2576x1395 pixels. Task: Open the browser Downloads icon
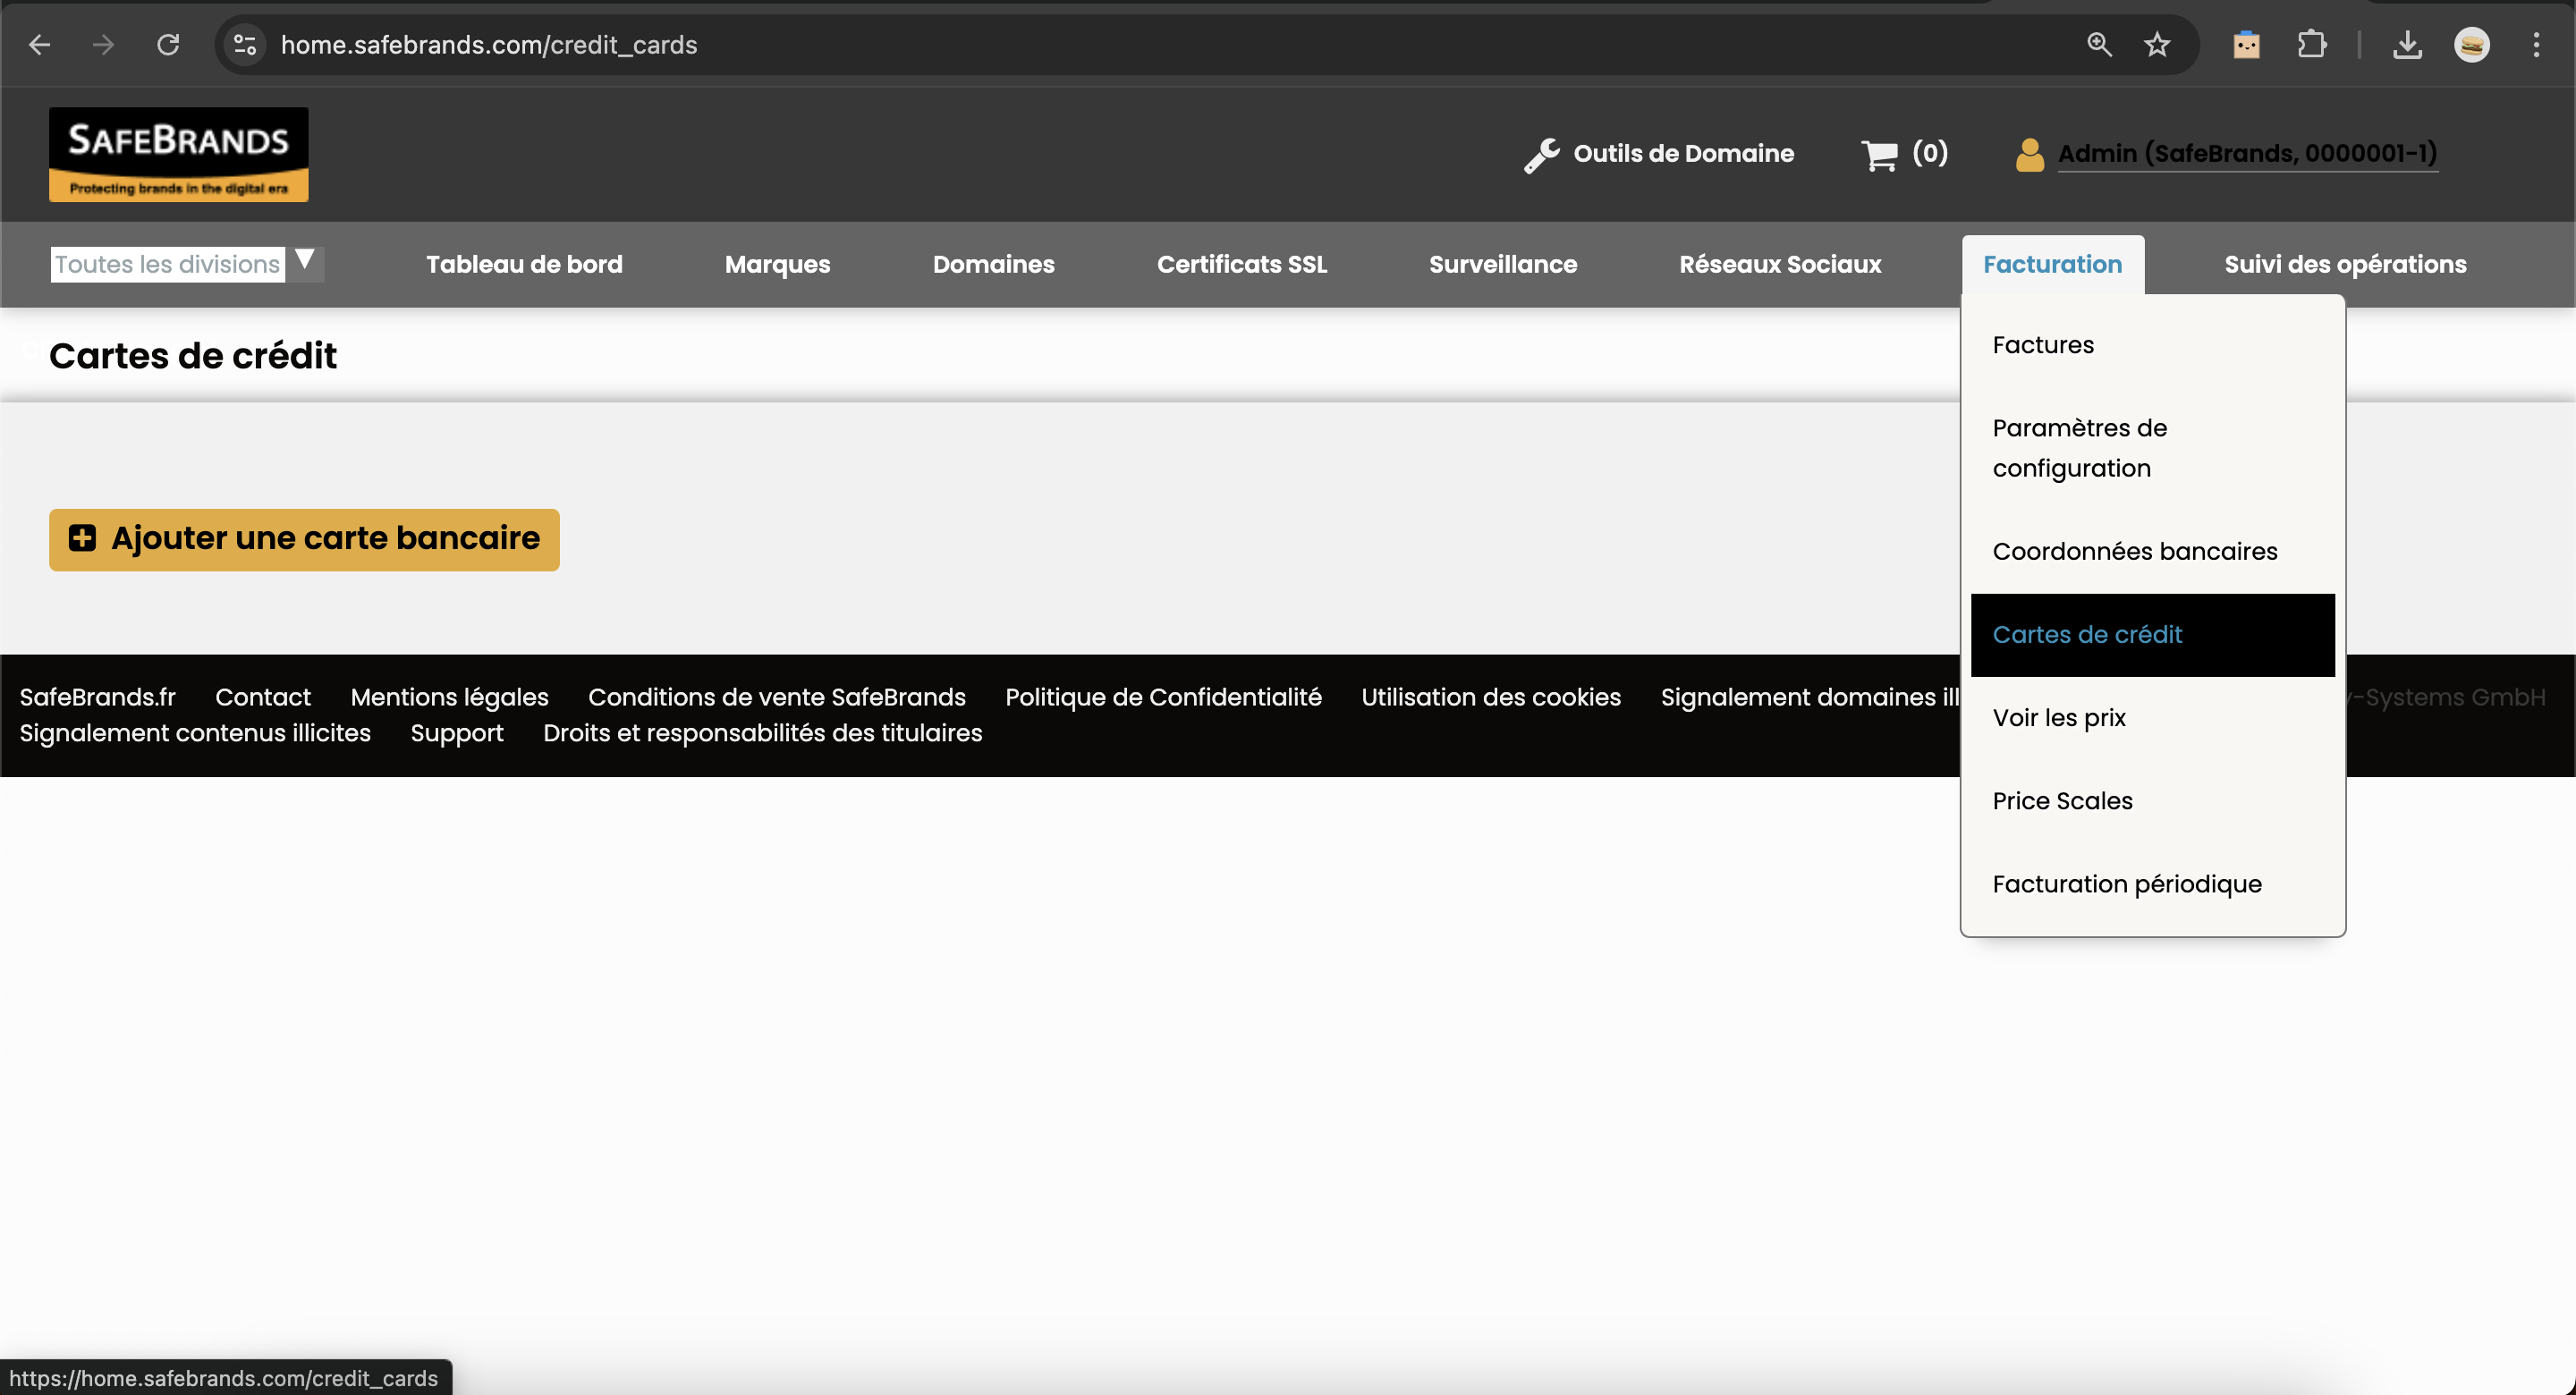2407,45
